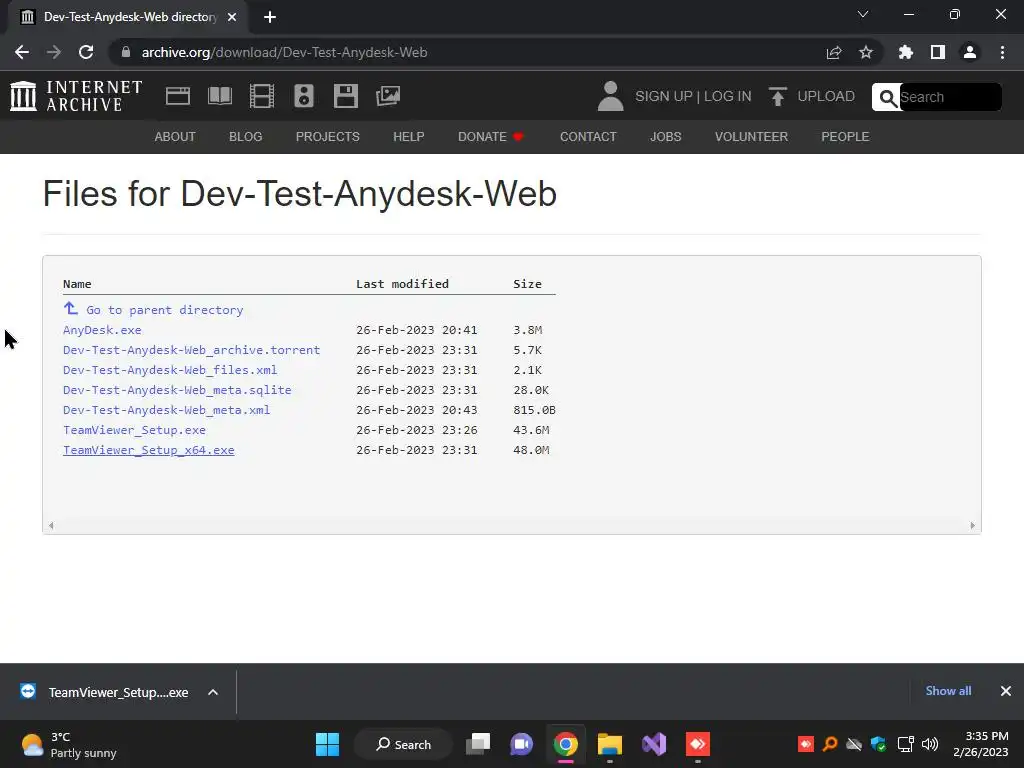The height and width of the screenshot is (768, 1024).
Task: Reload the page
Action: point(86,52)
